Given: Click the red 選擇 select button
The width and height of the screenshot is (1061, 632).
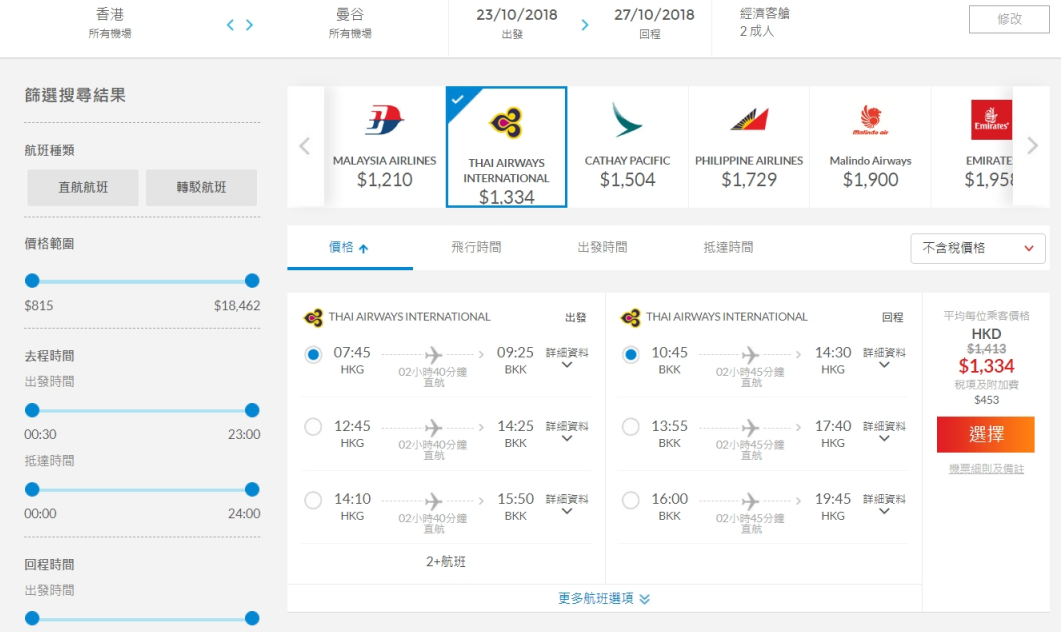Looking at the screenshot, I should (x=986, y=434).
